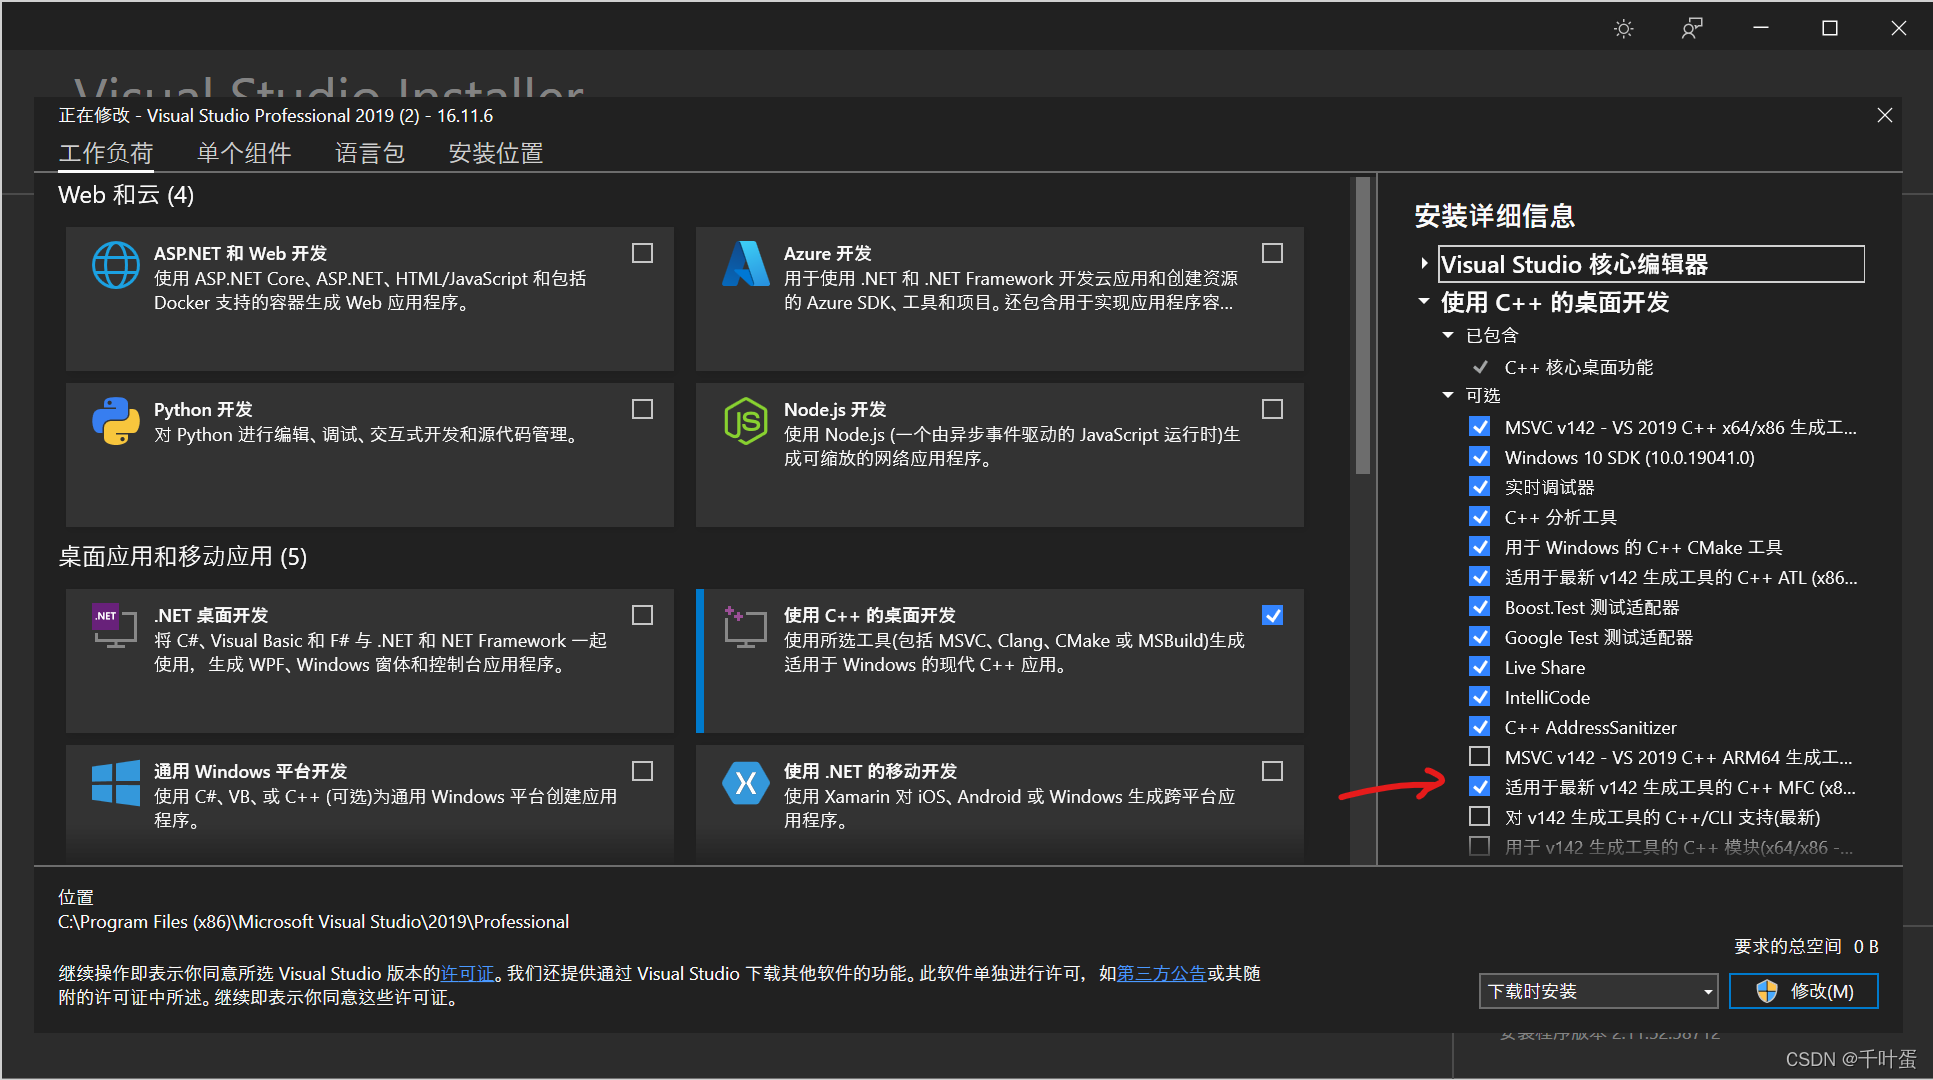Screen dimensions: 1933x1080
Task: Open feedback icon in the title bar
Action: tap(1691, 29)
